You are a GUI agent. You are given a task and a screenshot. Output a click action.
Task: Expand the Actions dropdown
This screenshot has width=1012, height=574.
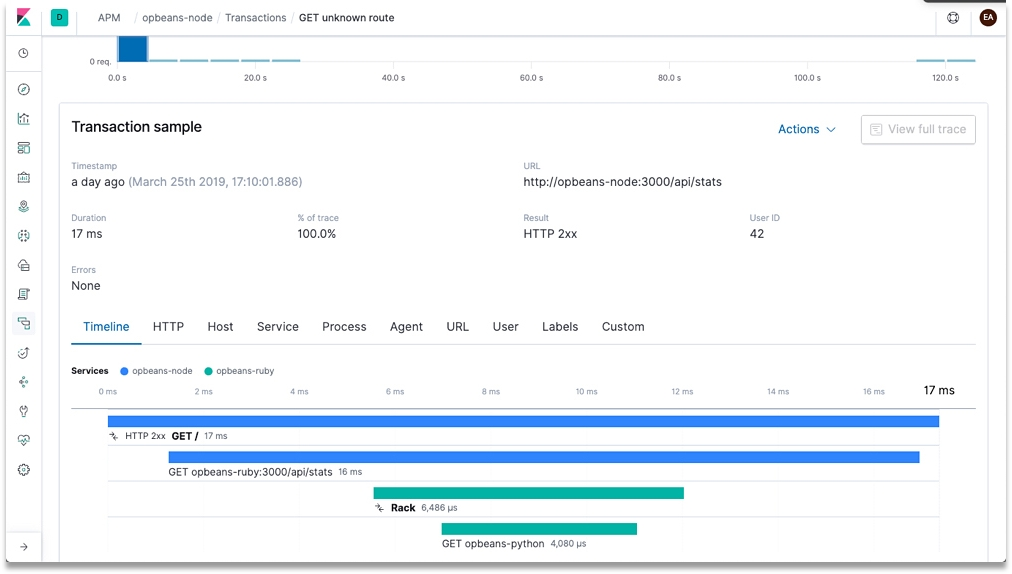(806, 129)
